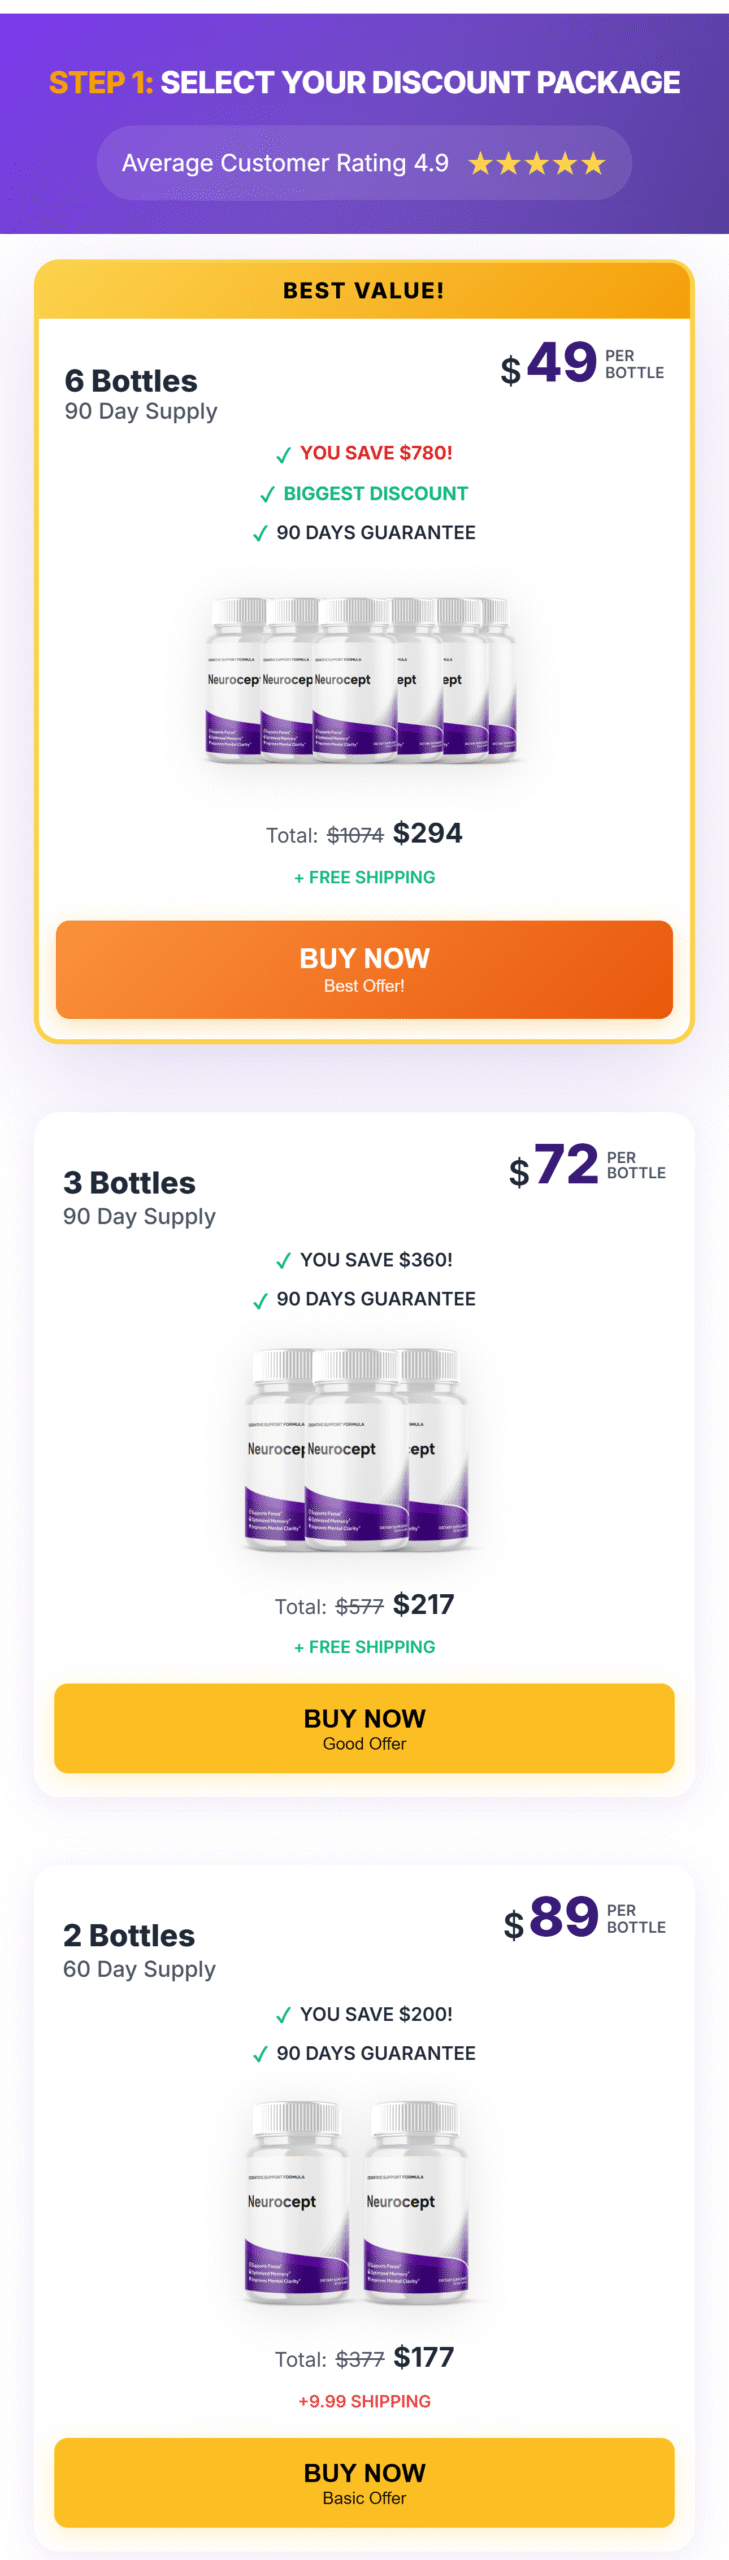Image resolution: width=729 pixels, height=2560 pixels.
Task: Click the checkmark beside You Save $200
Action: (x=283, y=2015)
